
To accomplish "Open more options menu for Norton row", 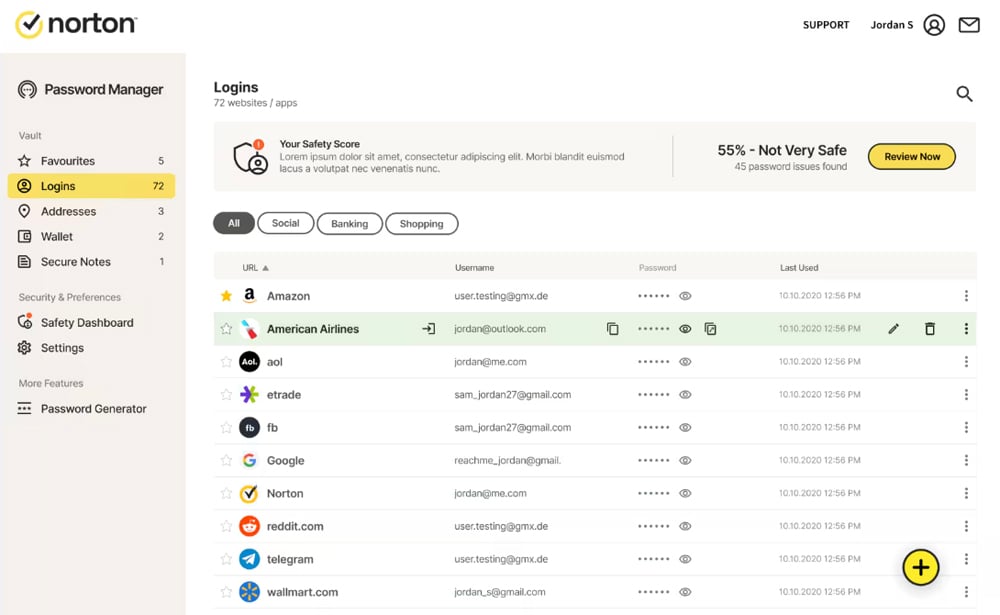I will pos(966,494).
